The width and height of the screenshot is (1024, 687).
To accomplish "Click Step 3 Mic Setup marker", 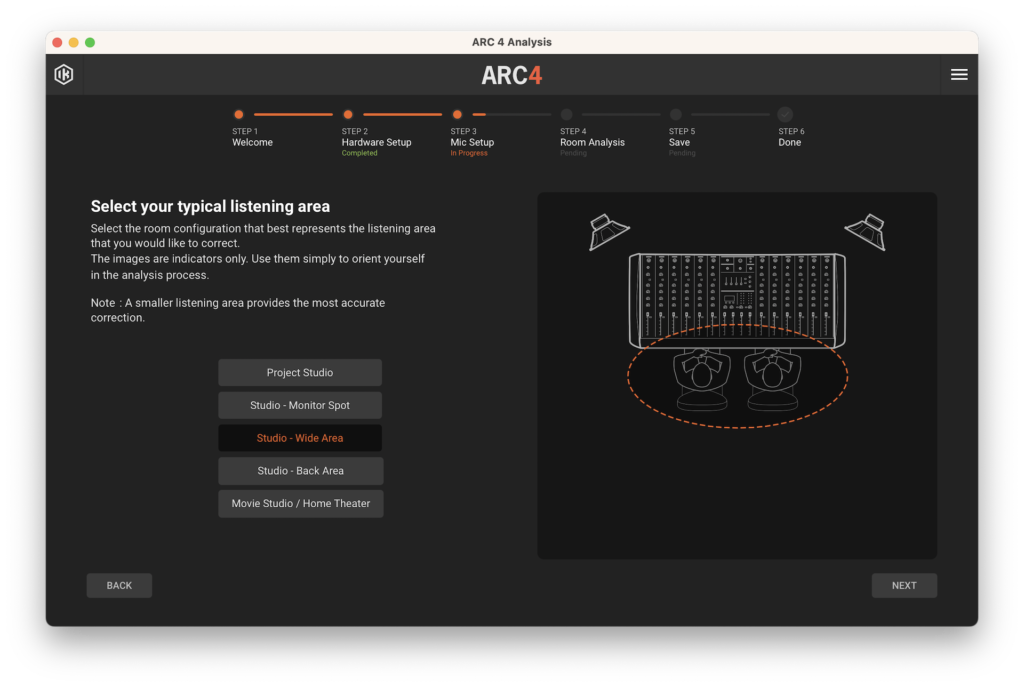I will (x=457, y=115).
